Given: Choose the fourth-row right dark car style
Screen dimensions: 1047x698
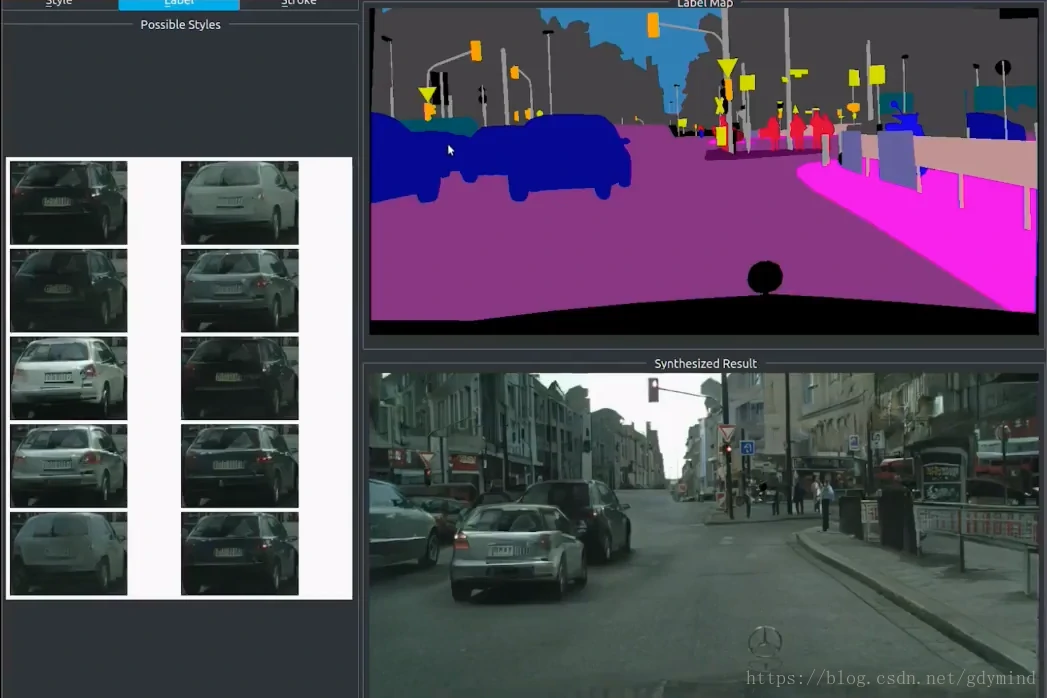Looking at the screenshot, I should [240, 466].
